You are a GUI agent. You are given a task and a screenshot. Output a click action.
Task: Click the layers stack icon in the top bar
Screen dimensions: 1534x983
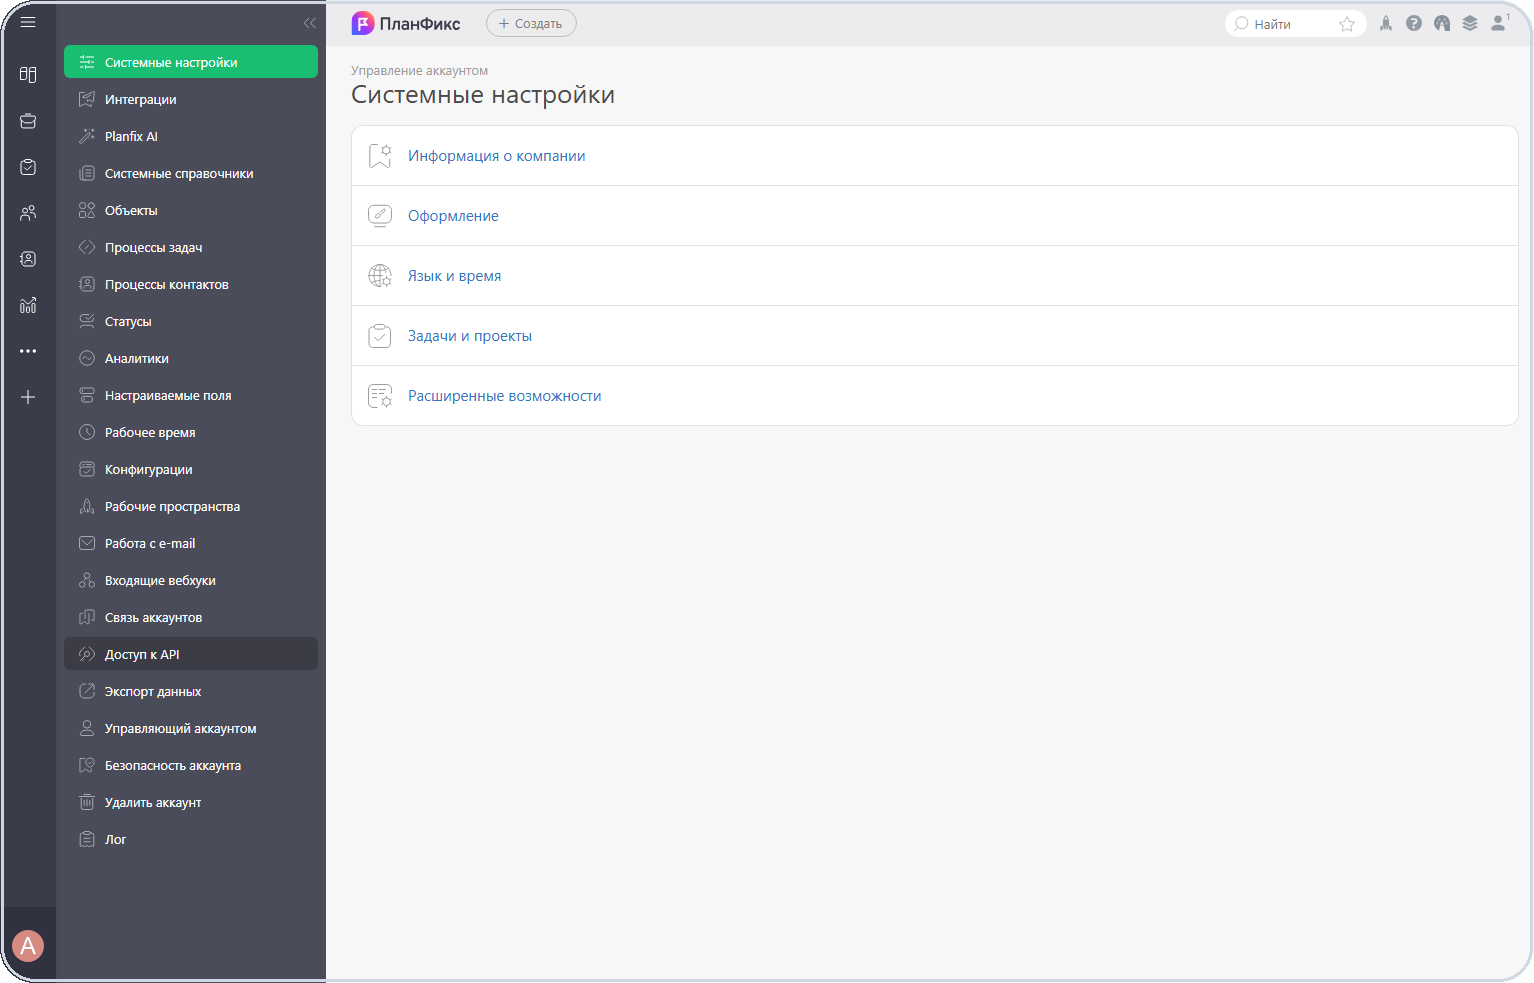[x=1470, y=23]
